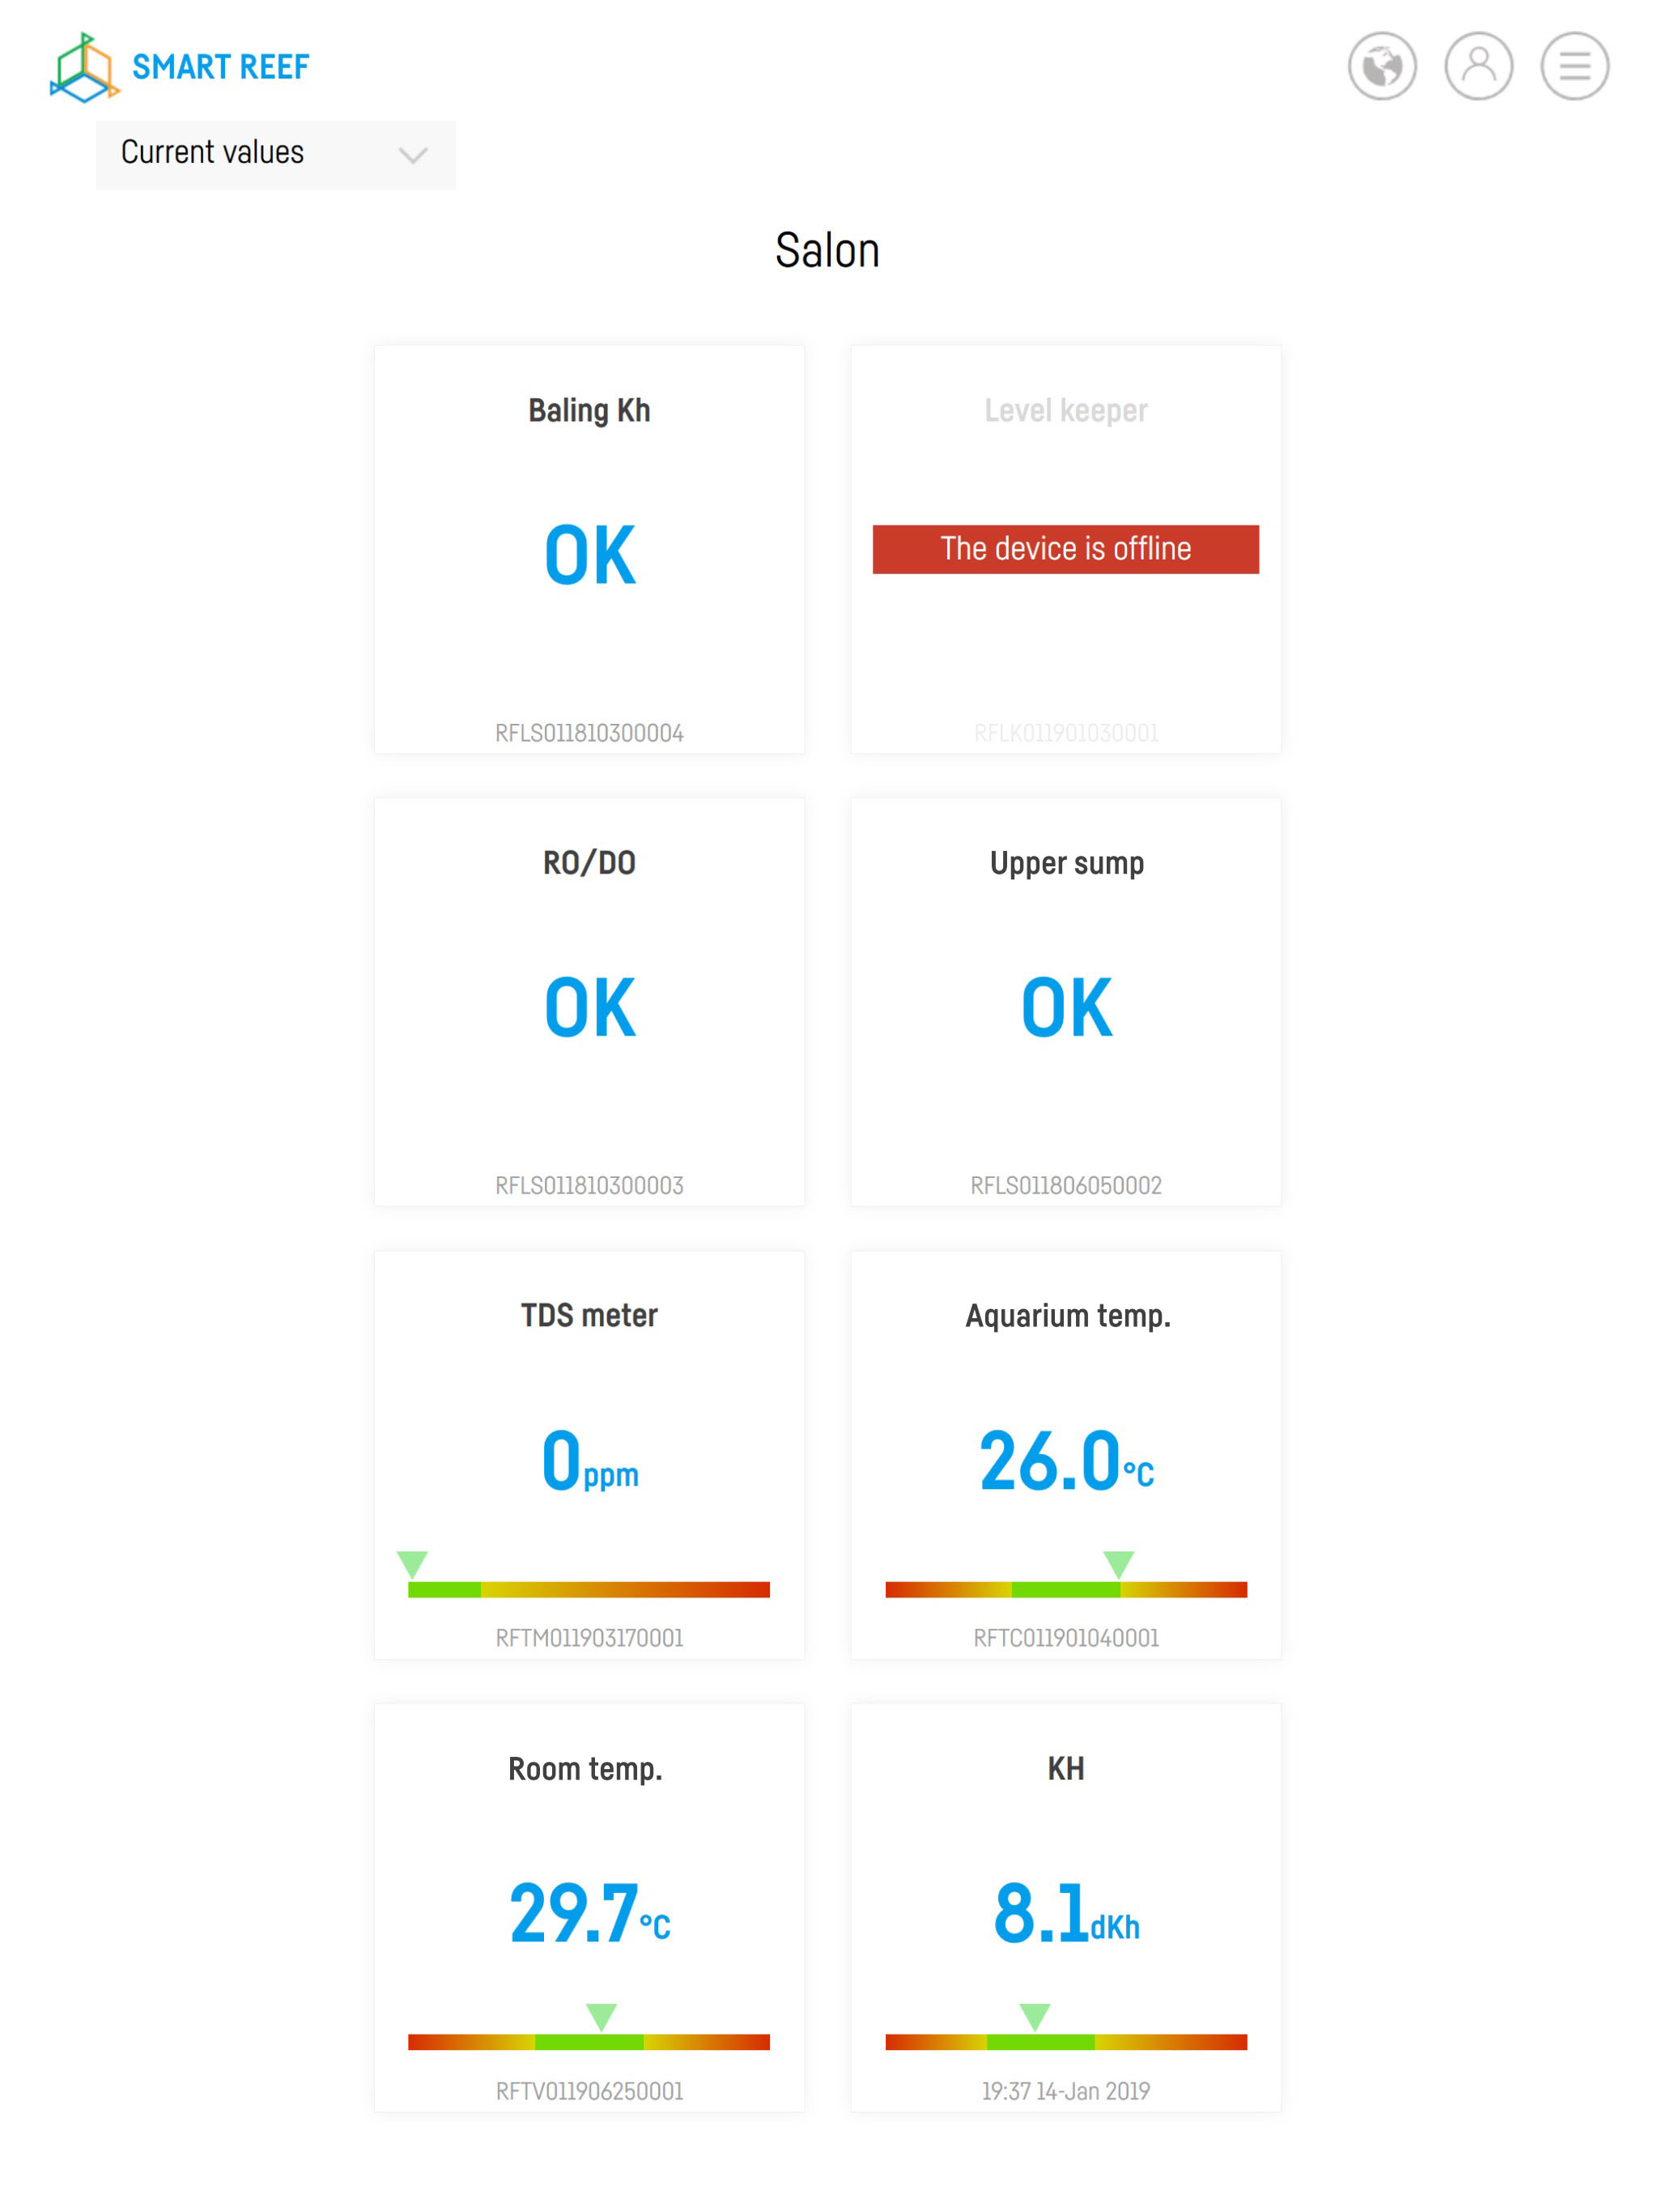Click the Smart Reef cube logo
Screen dimensions: 1658x2212
point(84,67)
